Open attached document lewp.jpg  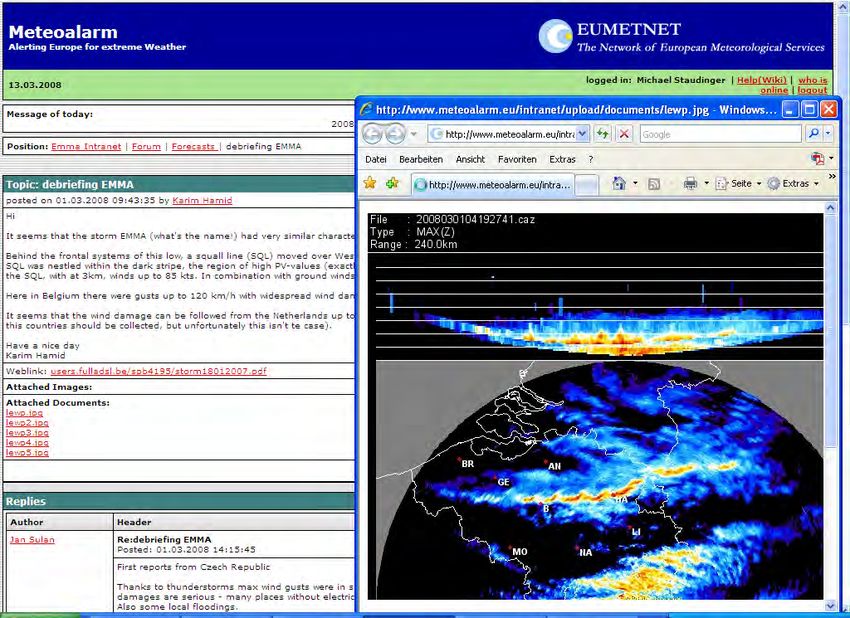click(x=24, y=413)
